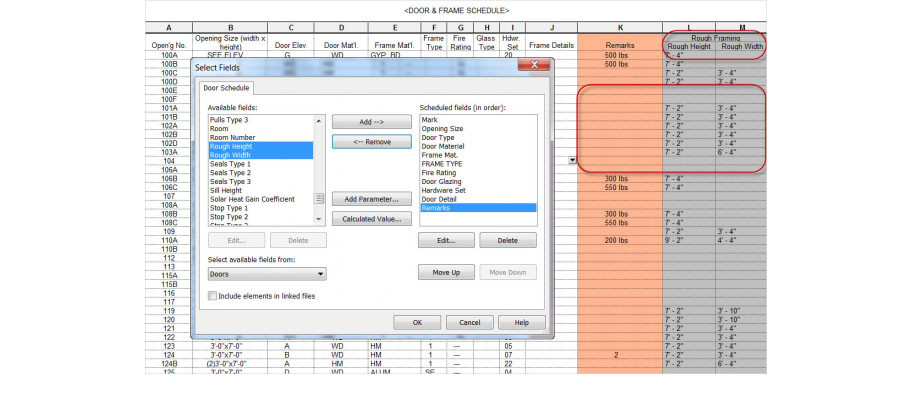Viewport: 912px width, 394px height.
Task: Click the 9' - 2" rough height cell
Action: click(x=689, y=240)
